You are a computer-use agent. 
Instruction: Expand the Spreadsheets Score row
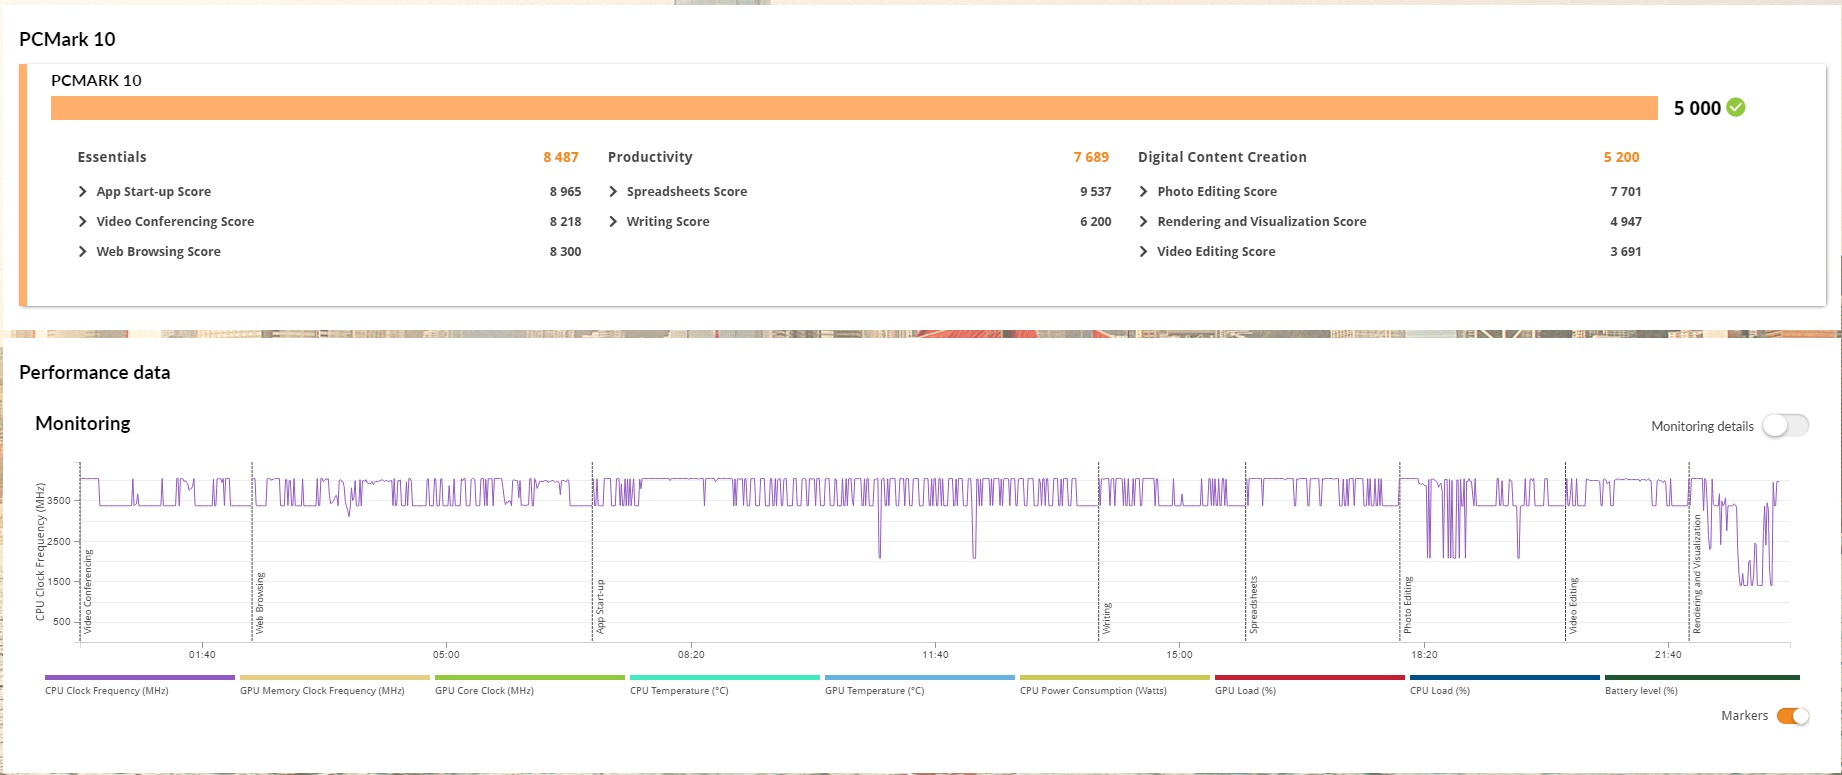coord(613,192)
